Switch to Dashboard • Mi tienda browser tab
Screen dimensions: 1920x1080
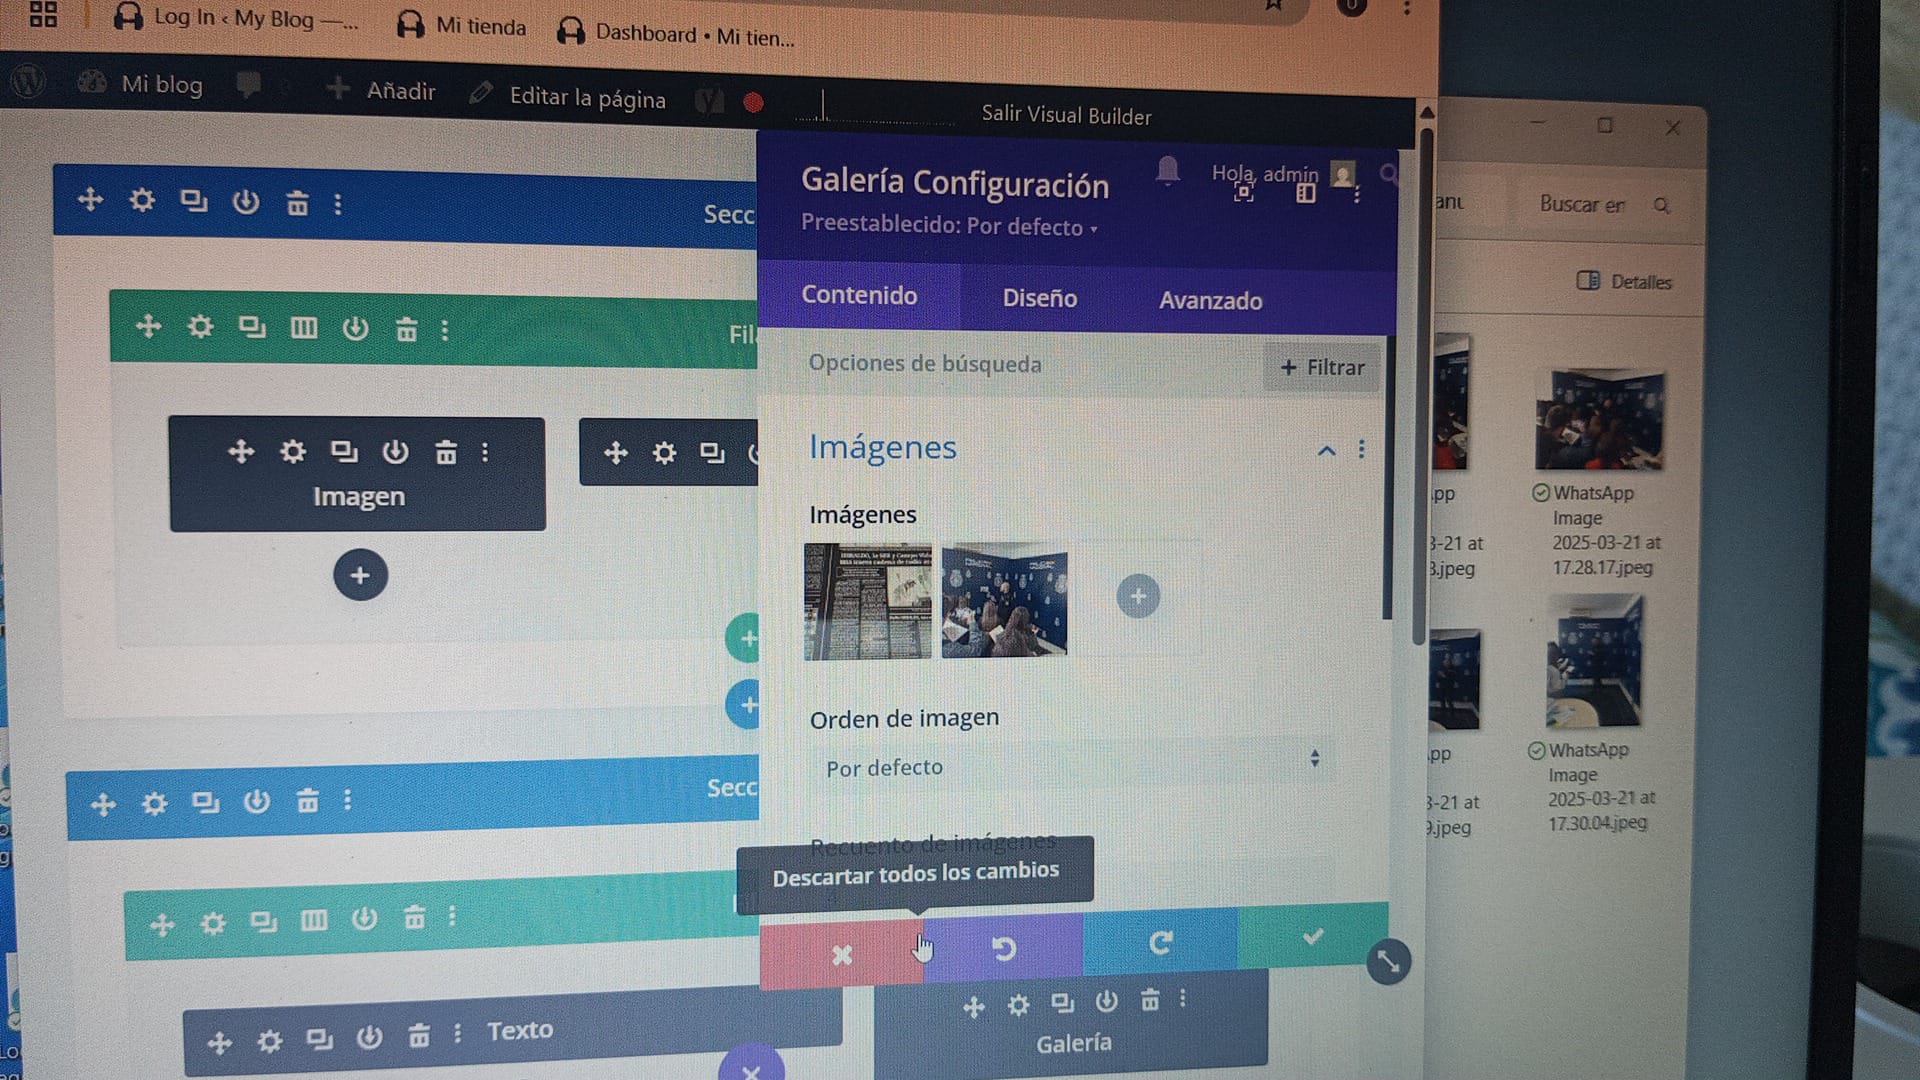676,34
